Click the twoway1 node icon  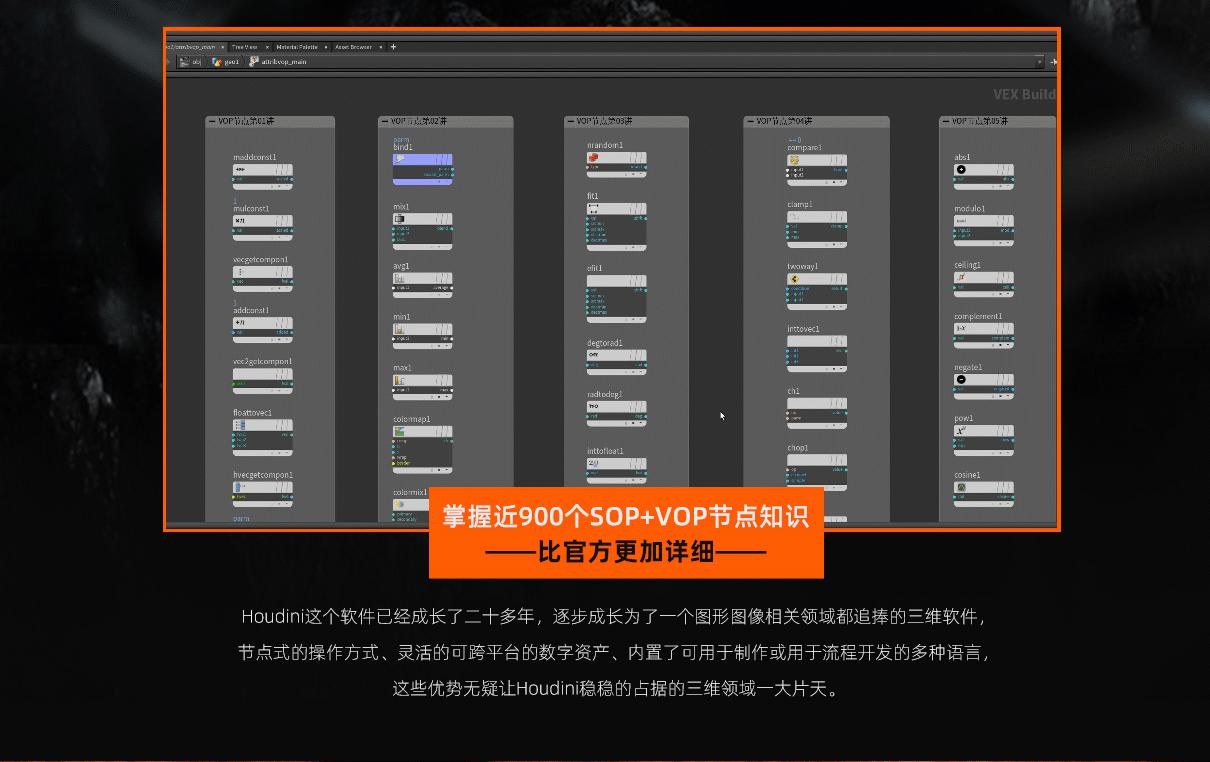794,280
